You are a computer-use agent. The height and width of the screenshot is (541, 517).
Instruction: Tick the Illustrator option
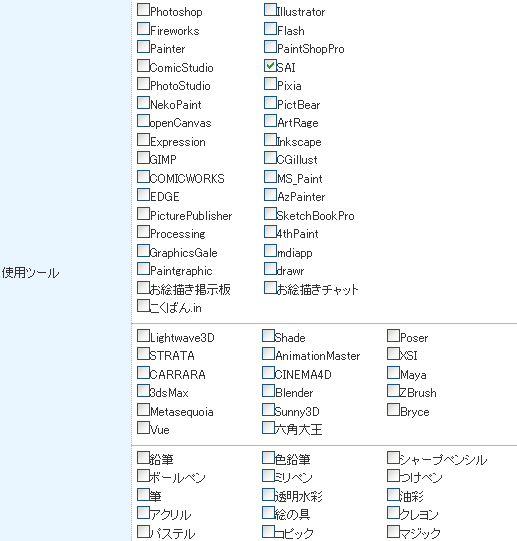point(270,10)
